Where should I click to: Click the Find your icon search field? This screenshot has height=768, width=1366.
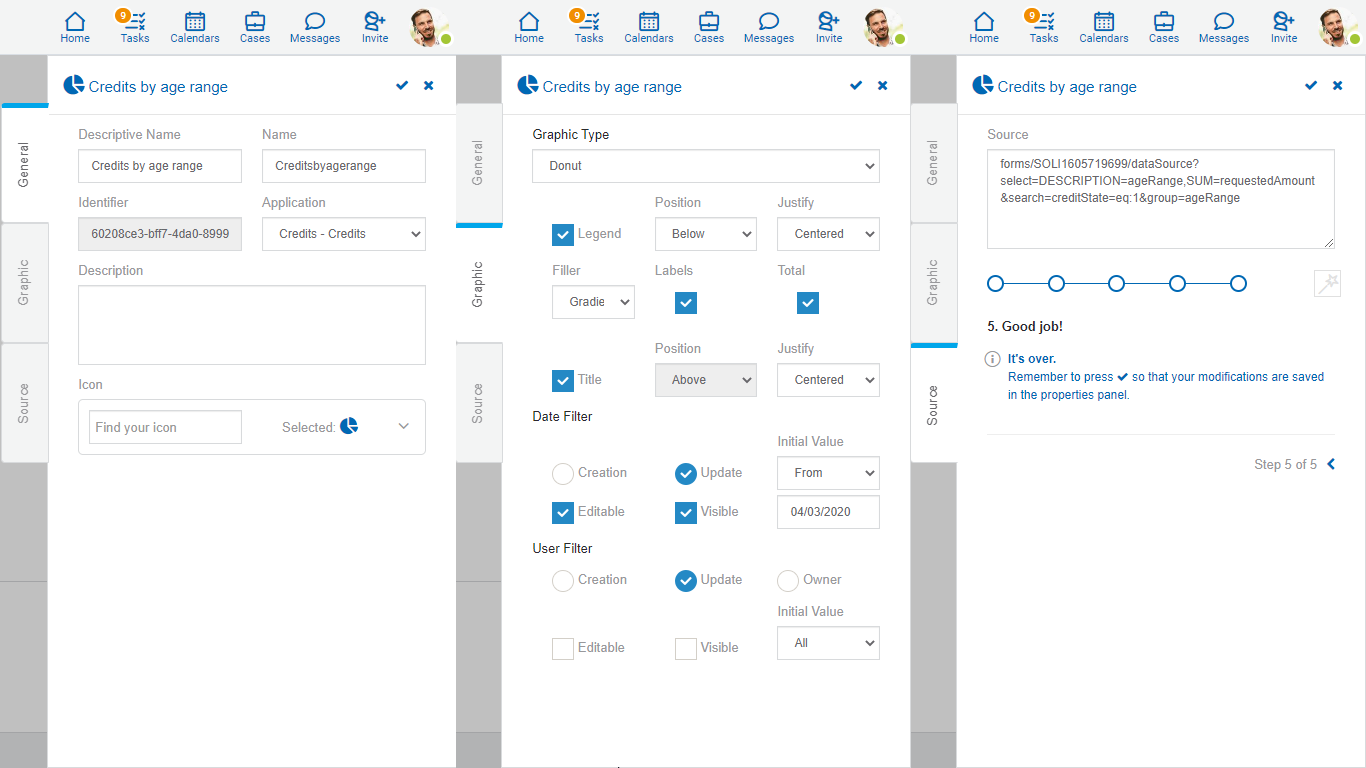pos(165,427)
